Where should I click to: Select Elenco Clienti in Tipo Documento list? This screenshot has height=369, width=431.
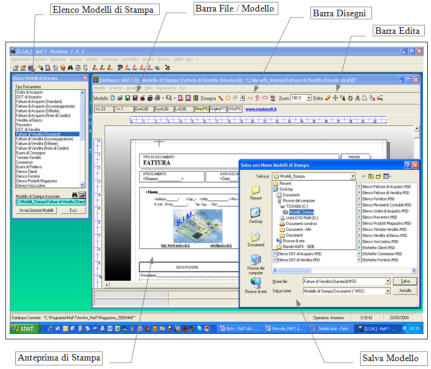pyautogui.click(x=26, y=171)
